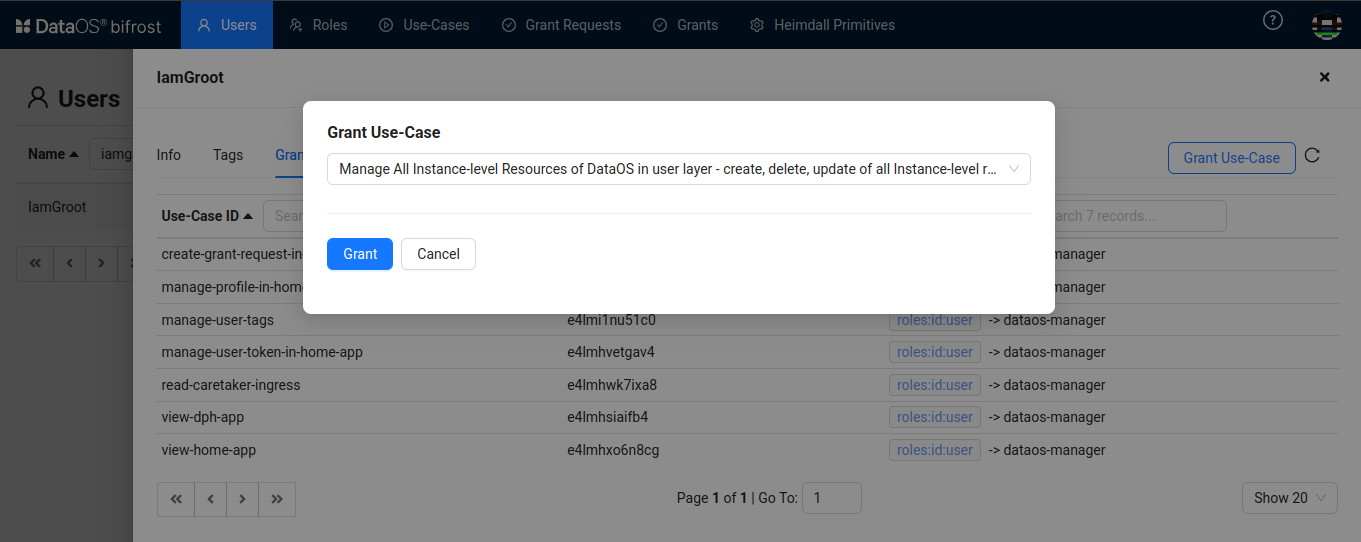Screen dimensions: 1361x542
Task: Expand the use-case selection dropdown in dialog
Action: pyautogui.click(x=679, y=169)
